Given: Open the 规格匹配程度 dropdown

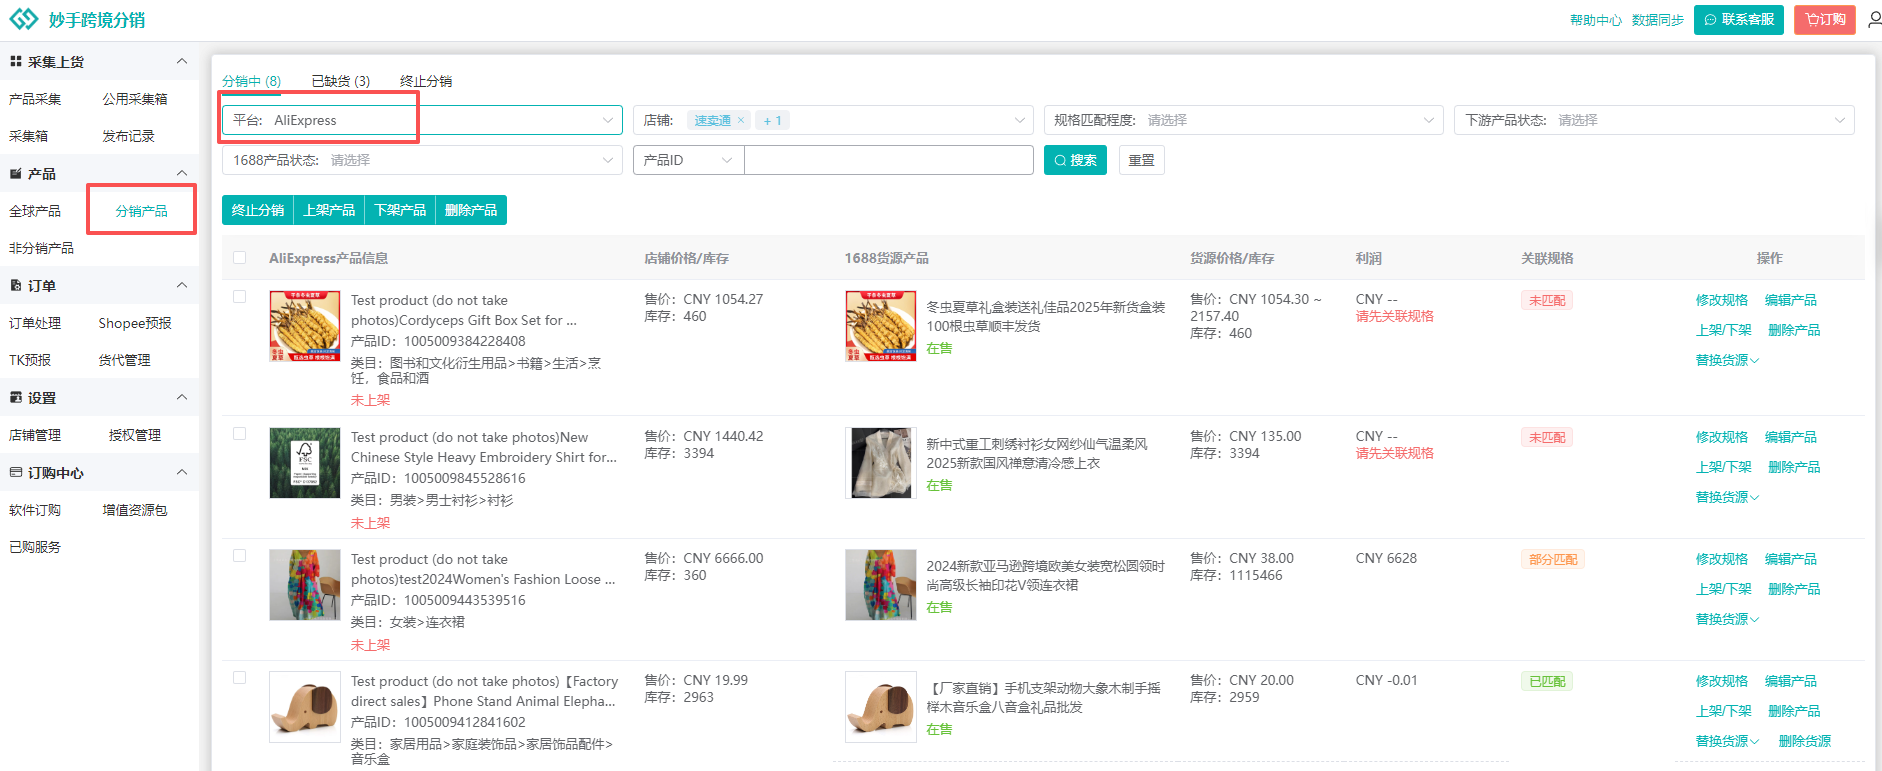Looking at the screenshot, I should click(x=1243, y=120).
